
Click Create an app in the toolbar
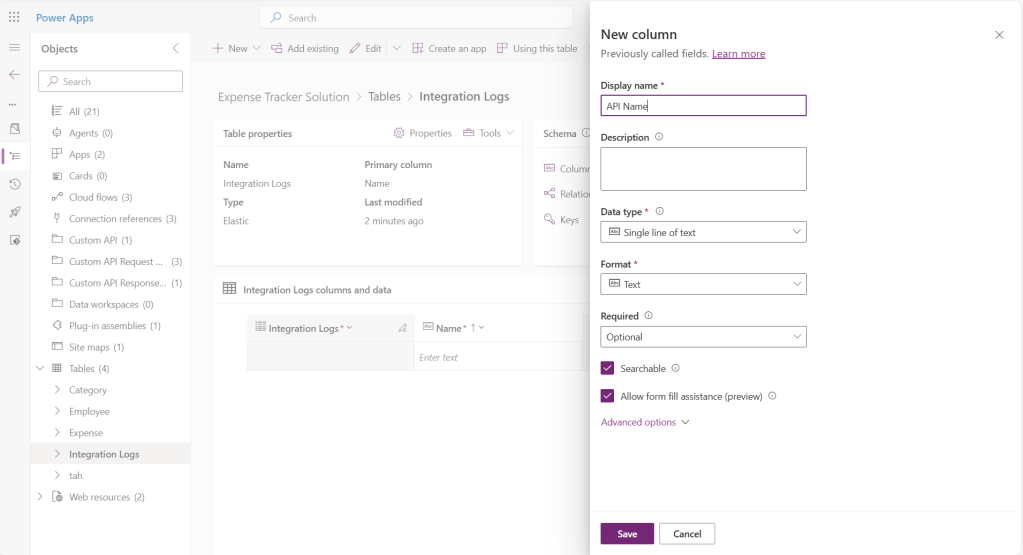(449, 48)
